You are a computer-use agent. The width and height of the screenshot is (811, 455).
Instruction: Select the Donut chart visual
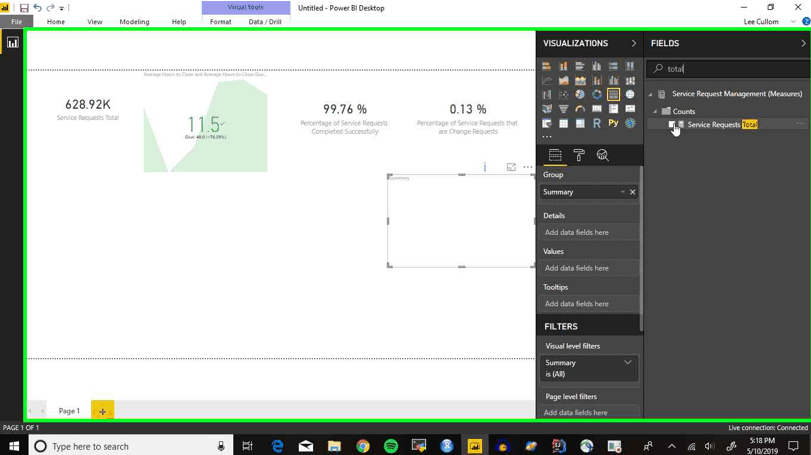(597, 95)
